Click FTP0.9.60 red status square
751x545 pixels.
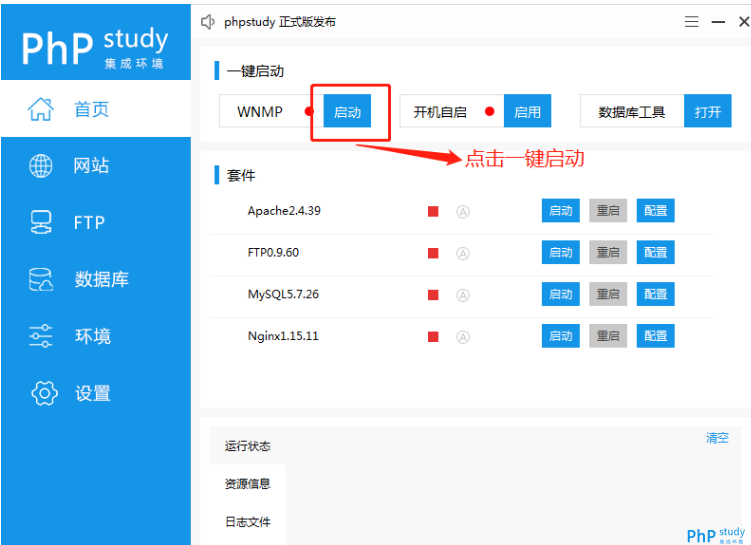pos(433,253)
